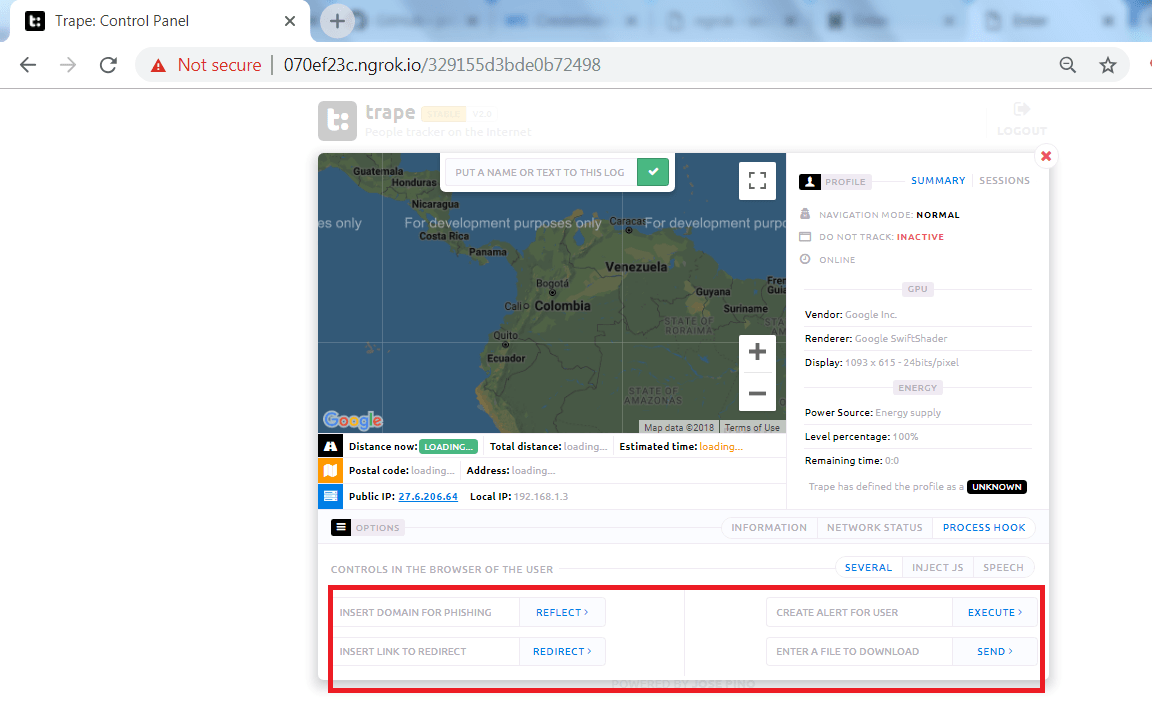Open the Information tab

click(x=769, y=528)
